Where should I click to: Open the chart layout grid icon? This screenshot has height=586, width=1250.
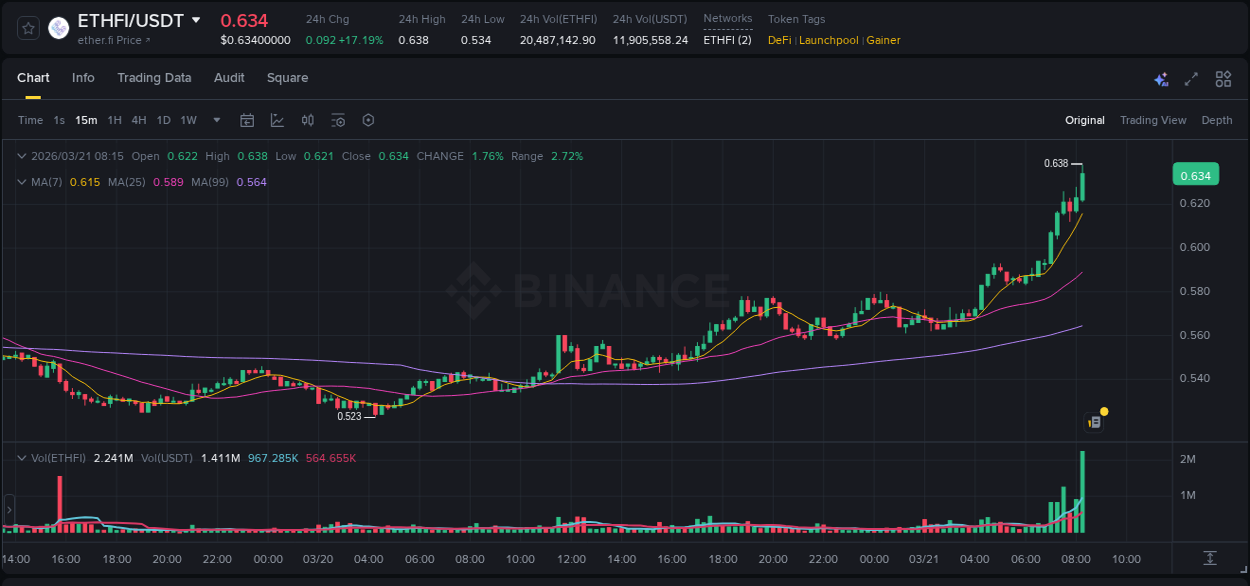1223,79
